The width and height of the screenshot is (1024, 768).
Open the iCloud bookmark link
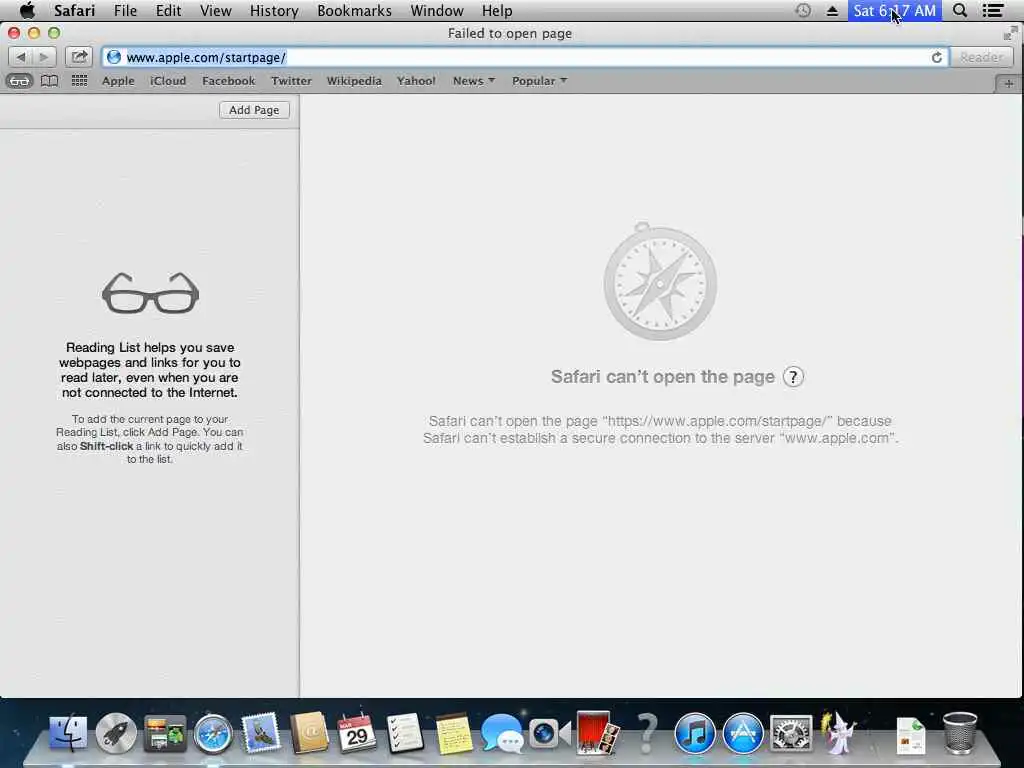click(x=168, y=81)
